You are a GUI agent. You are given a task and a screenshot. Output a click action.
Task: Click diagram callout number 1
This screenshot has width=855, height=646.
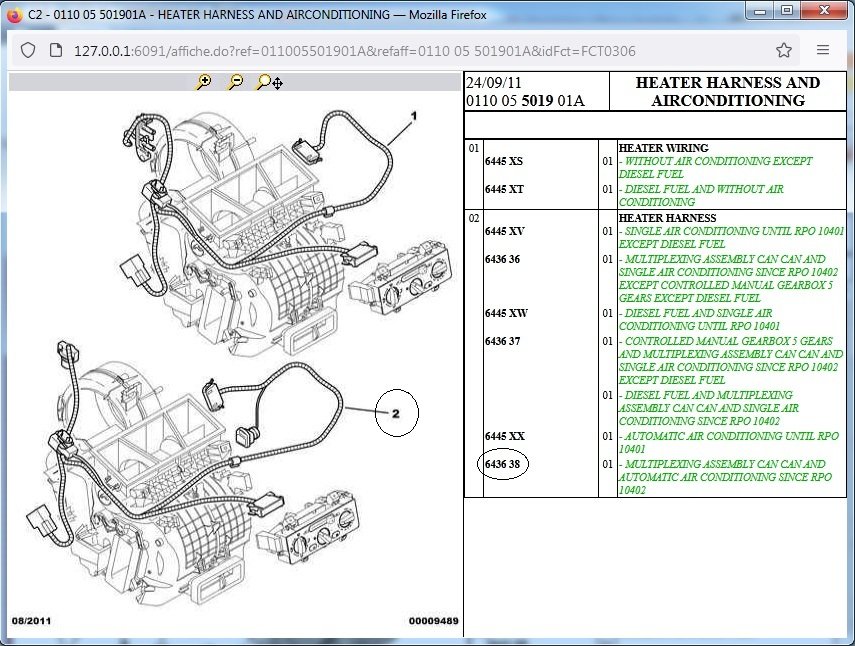point(414,116)
